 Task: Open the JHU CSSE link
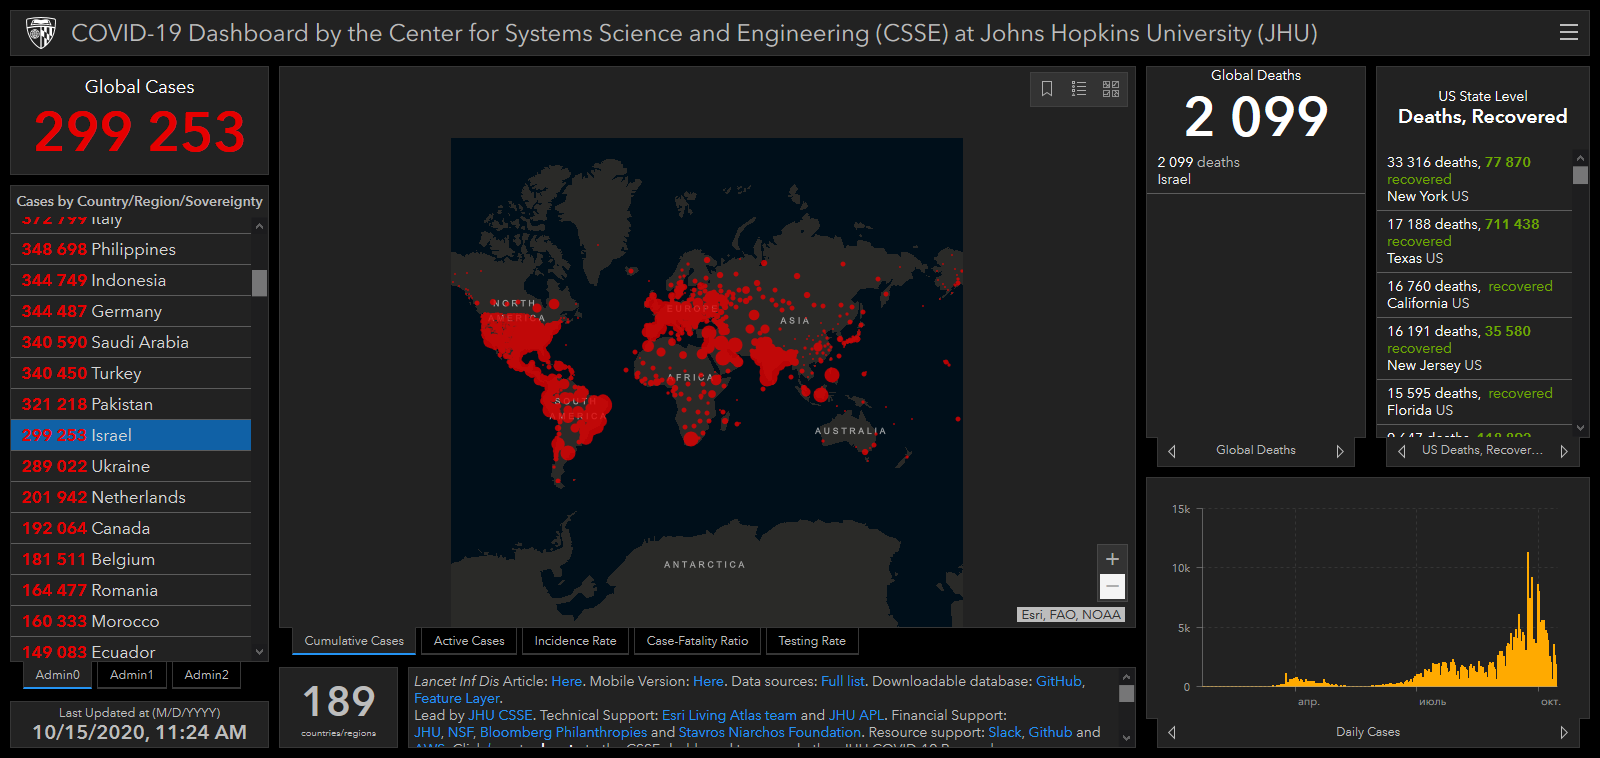pos(500,715)
